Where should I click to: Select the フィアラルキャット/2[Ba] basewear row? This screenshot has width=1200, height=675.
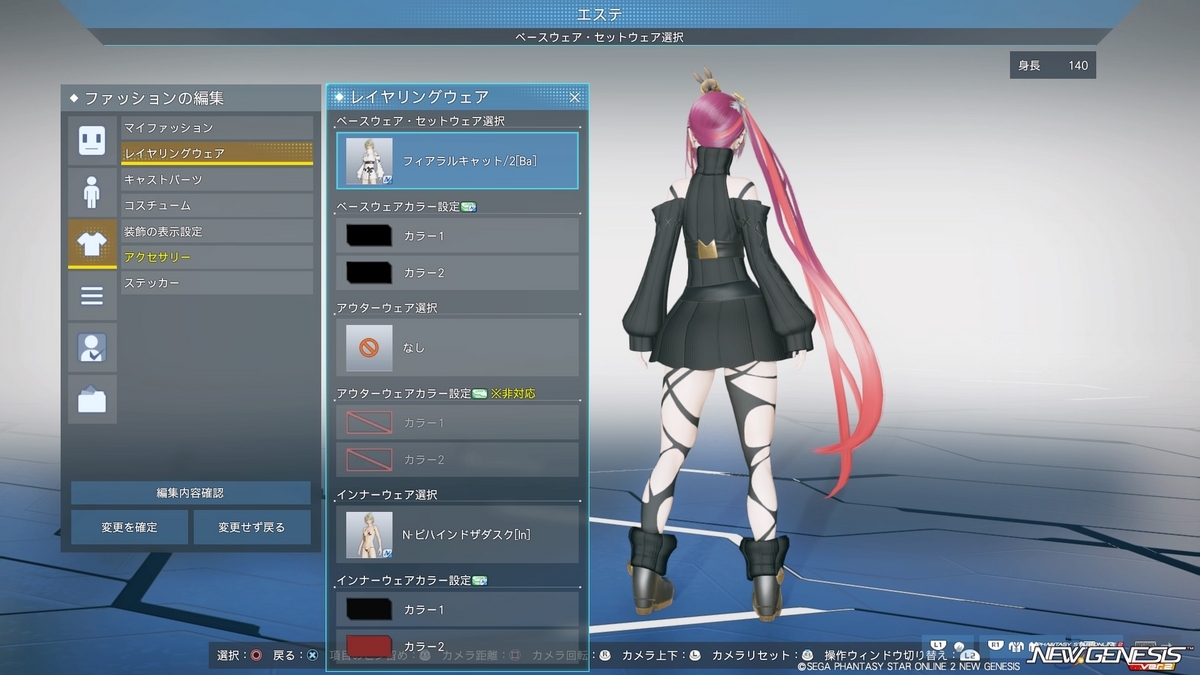pos(457,160)
